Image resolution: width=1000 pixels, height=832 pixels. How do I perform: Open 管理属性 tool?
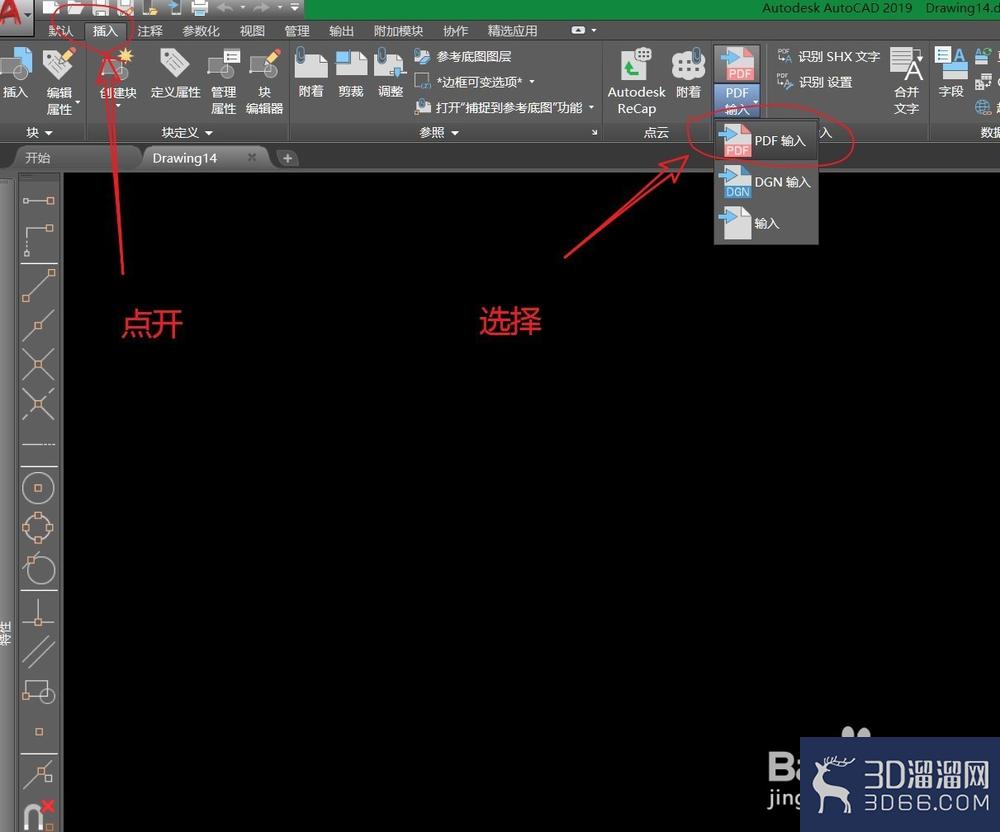coord(223,82)
